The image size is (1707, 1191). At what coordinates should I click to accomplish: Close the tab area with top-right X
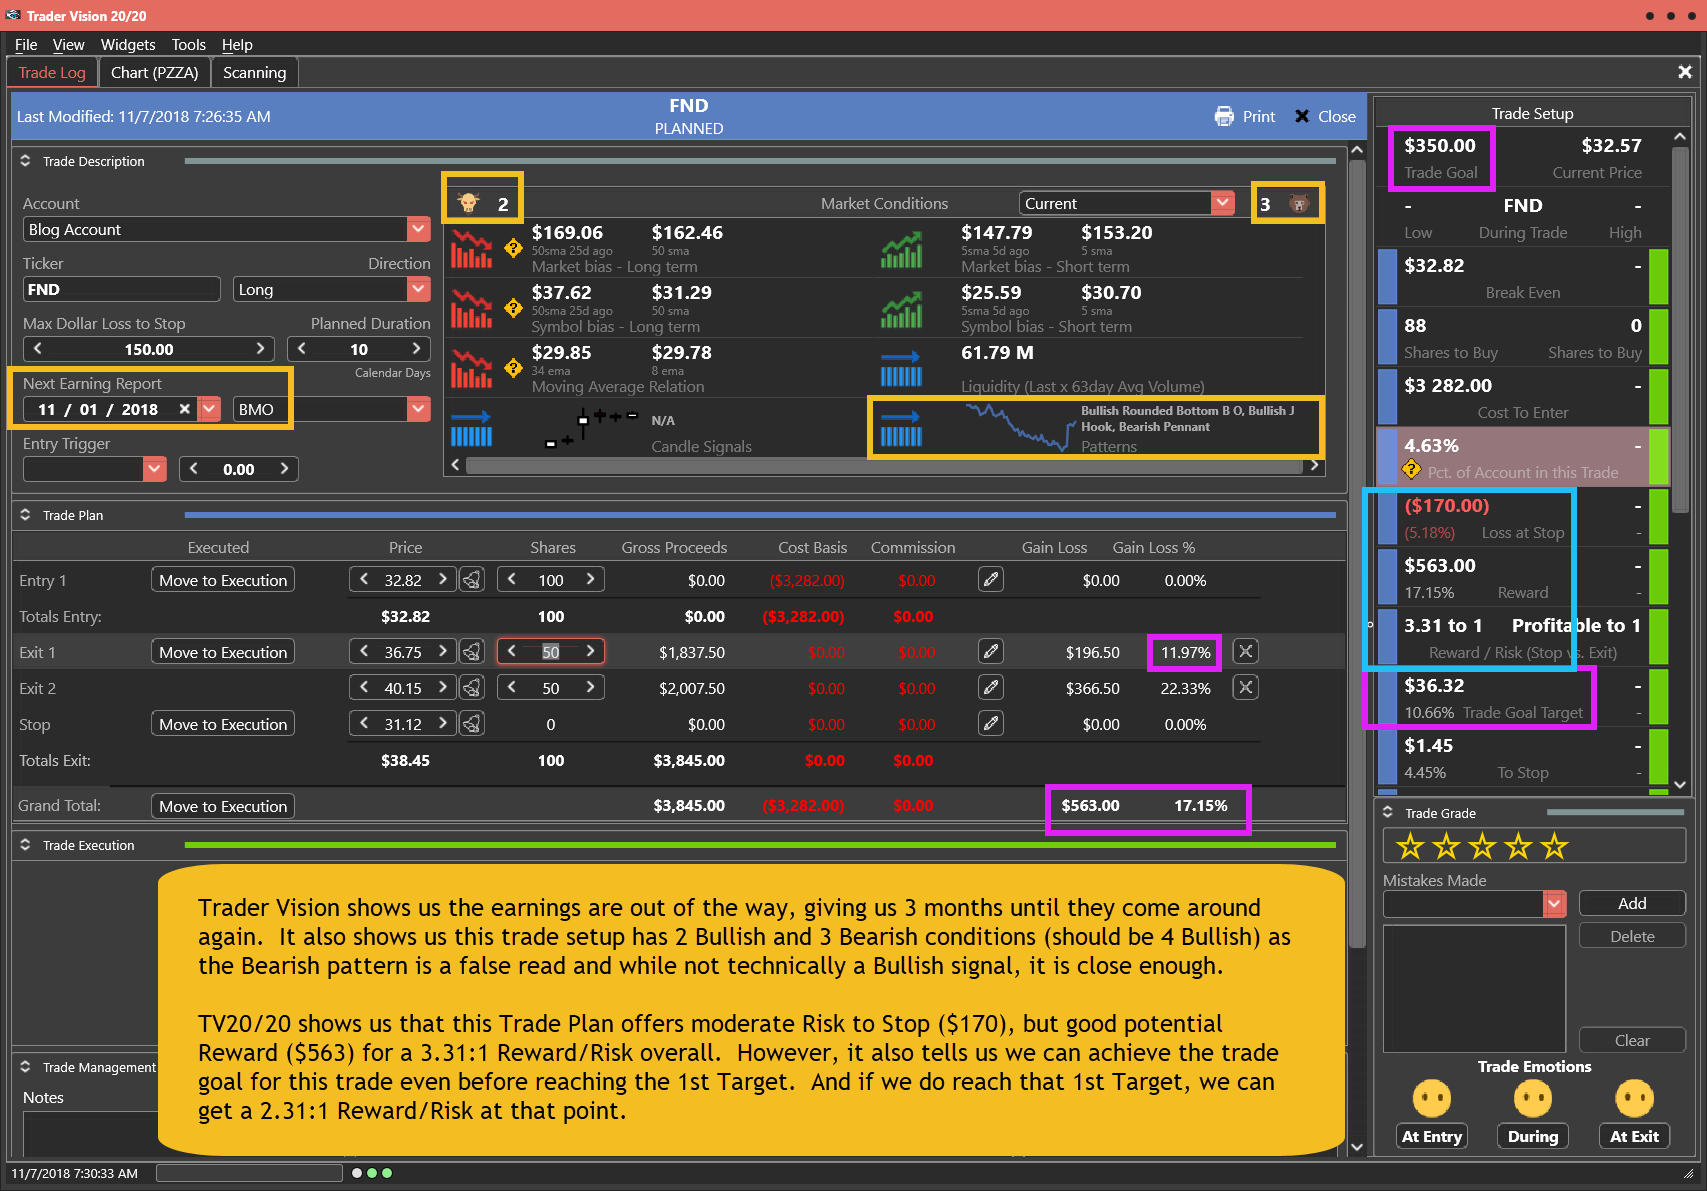coord(1685,72)
